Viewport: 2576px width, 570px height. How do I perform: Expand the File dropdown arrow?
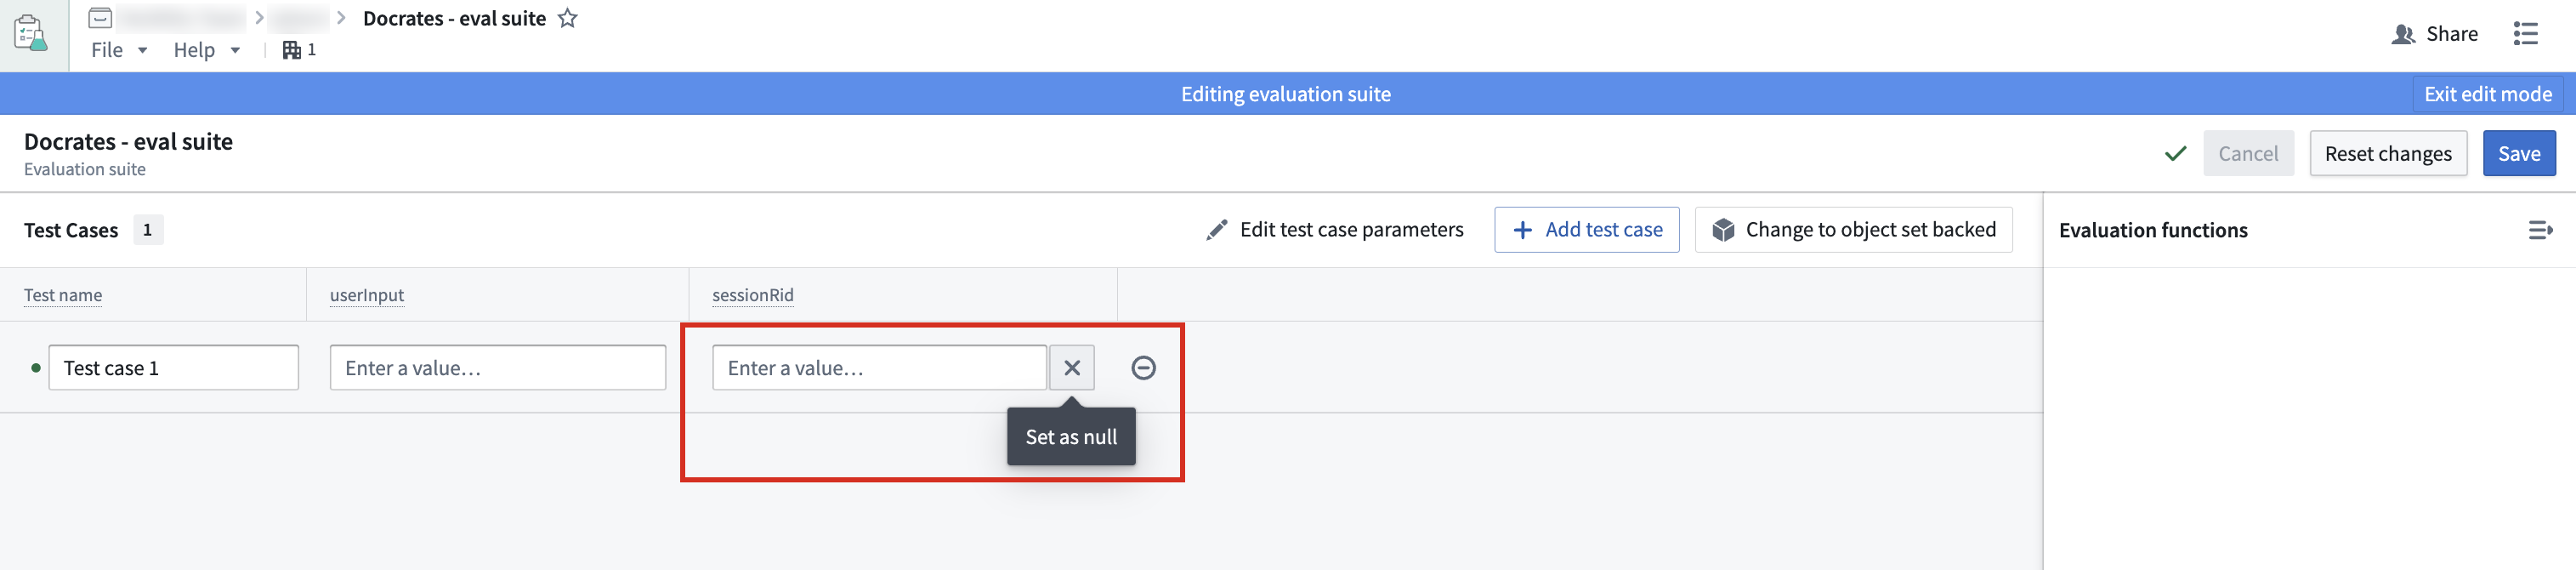[141, 49]
